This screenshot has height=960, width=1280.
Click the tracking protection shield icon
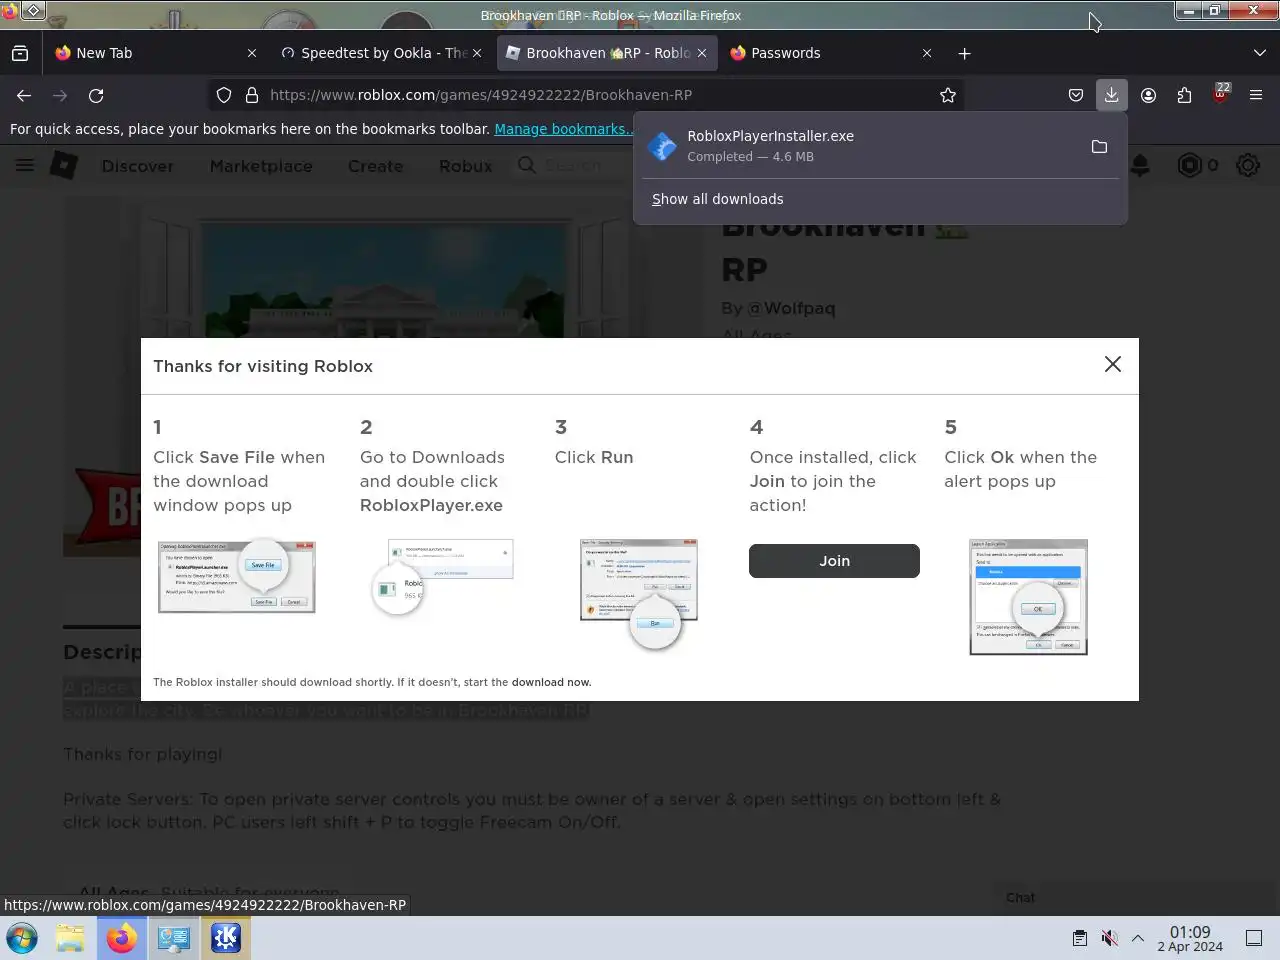pos(224,95)
